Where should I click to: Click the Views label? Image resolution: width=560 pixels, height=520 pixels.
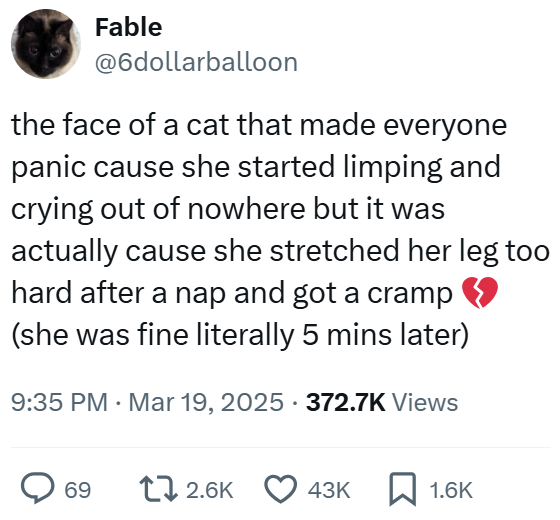tap(425, 402)
